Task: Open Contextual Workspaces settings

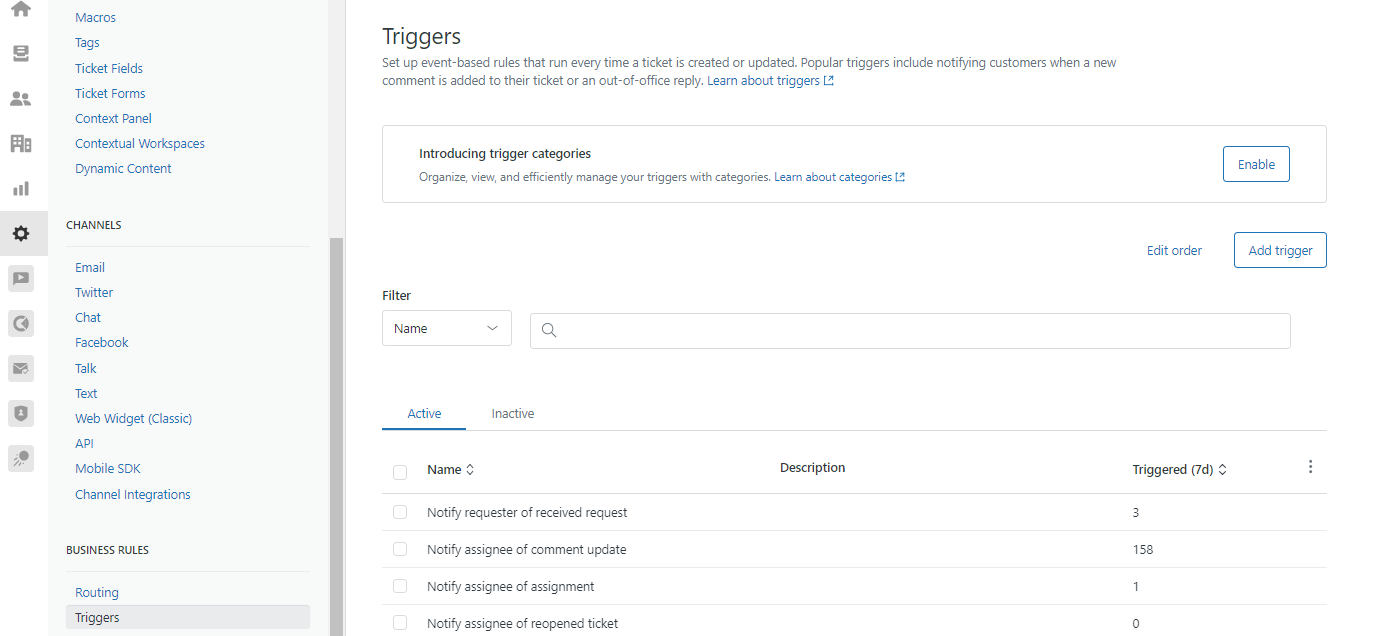Action: click(x=140, y=143)
